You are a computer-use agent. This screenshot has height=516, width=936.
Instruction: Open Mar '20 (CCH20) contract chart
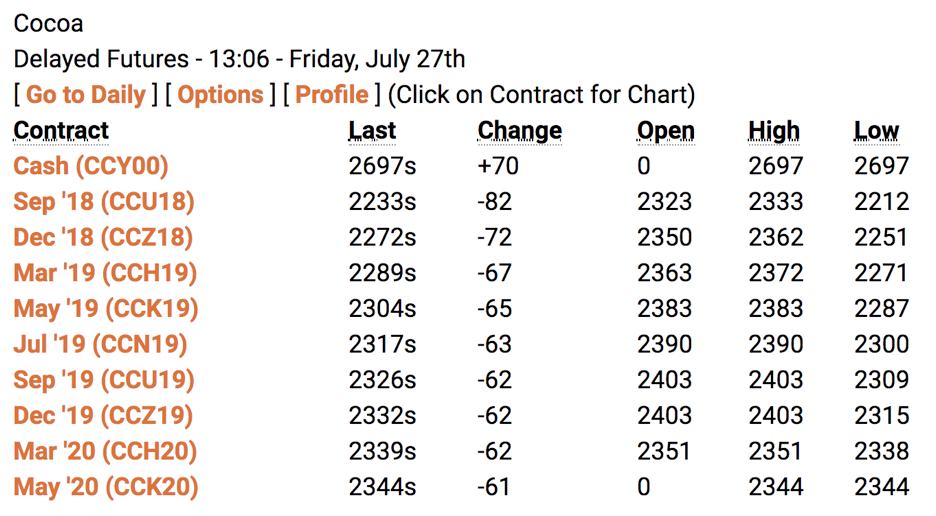point(105,452)
